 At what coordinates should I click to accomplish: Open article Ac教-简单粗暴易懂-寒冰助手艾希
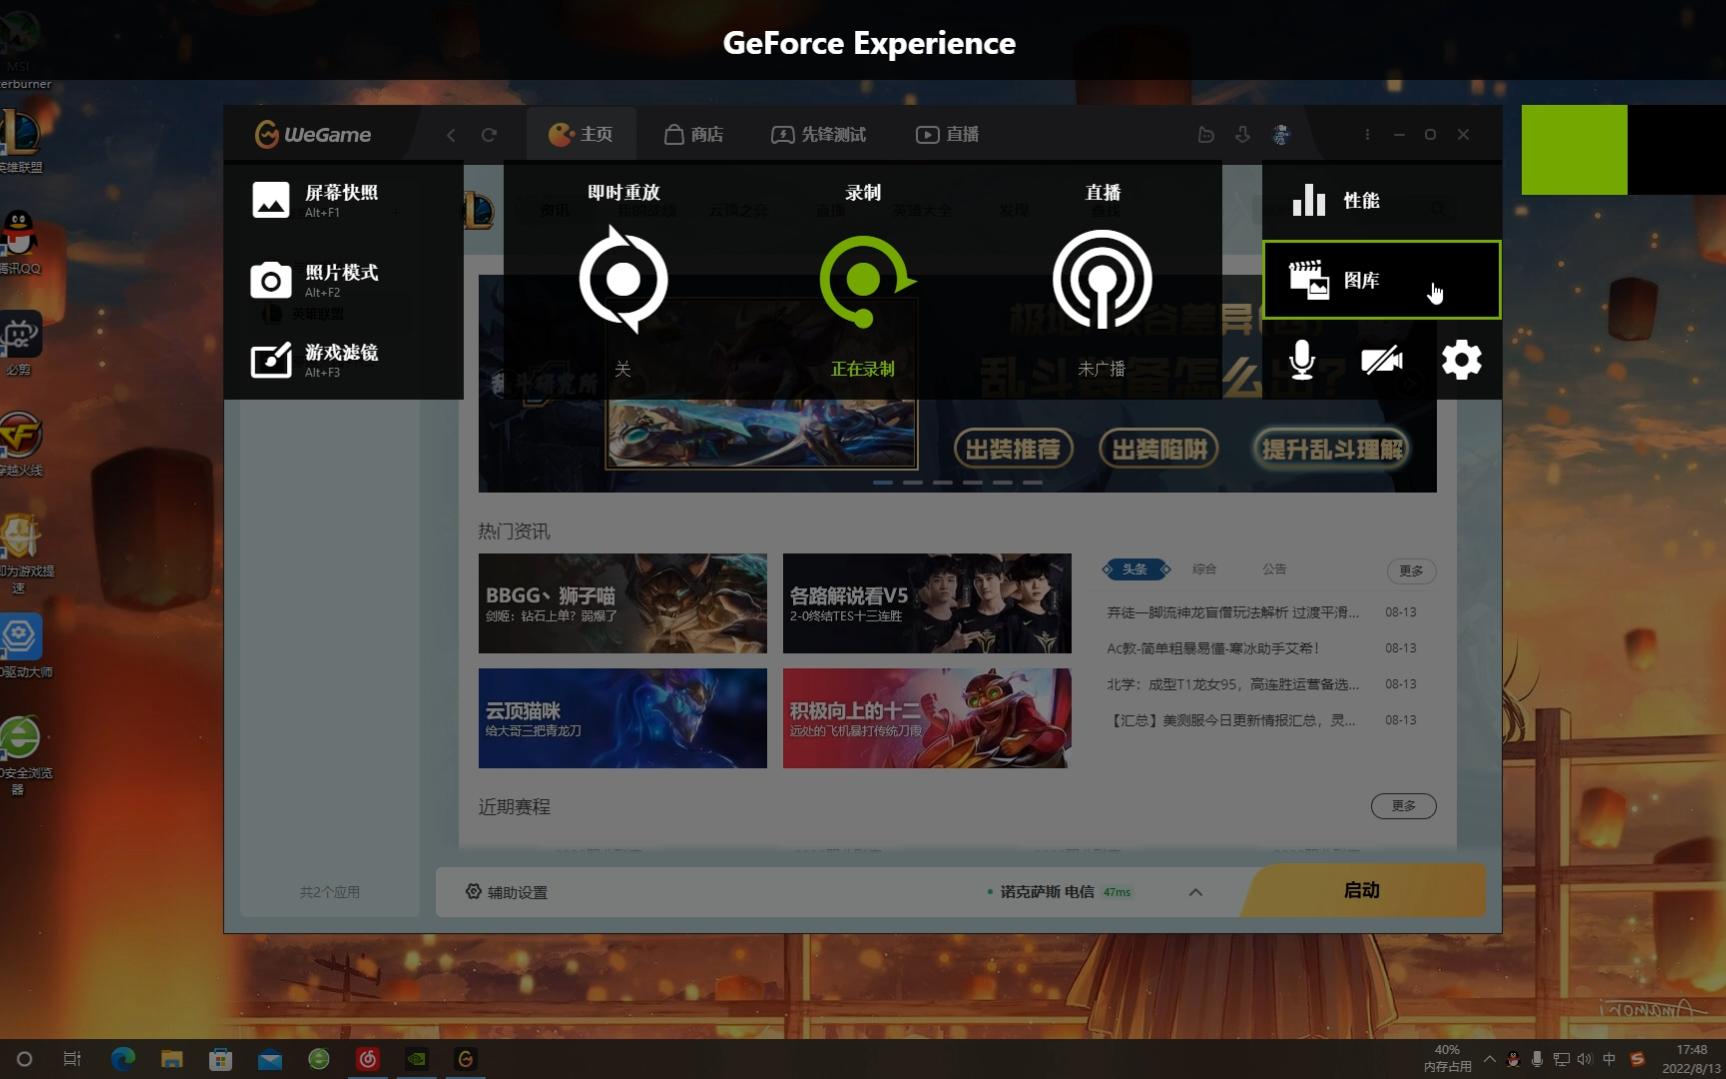click(1213, 648)
